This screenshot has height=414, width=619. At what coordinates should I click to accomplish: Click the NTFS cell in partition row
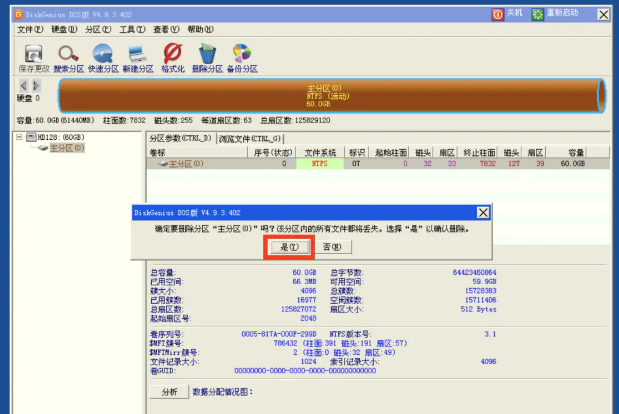click(x=320, y=163)
